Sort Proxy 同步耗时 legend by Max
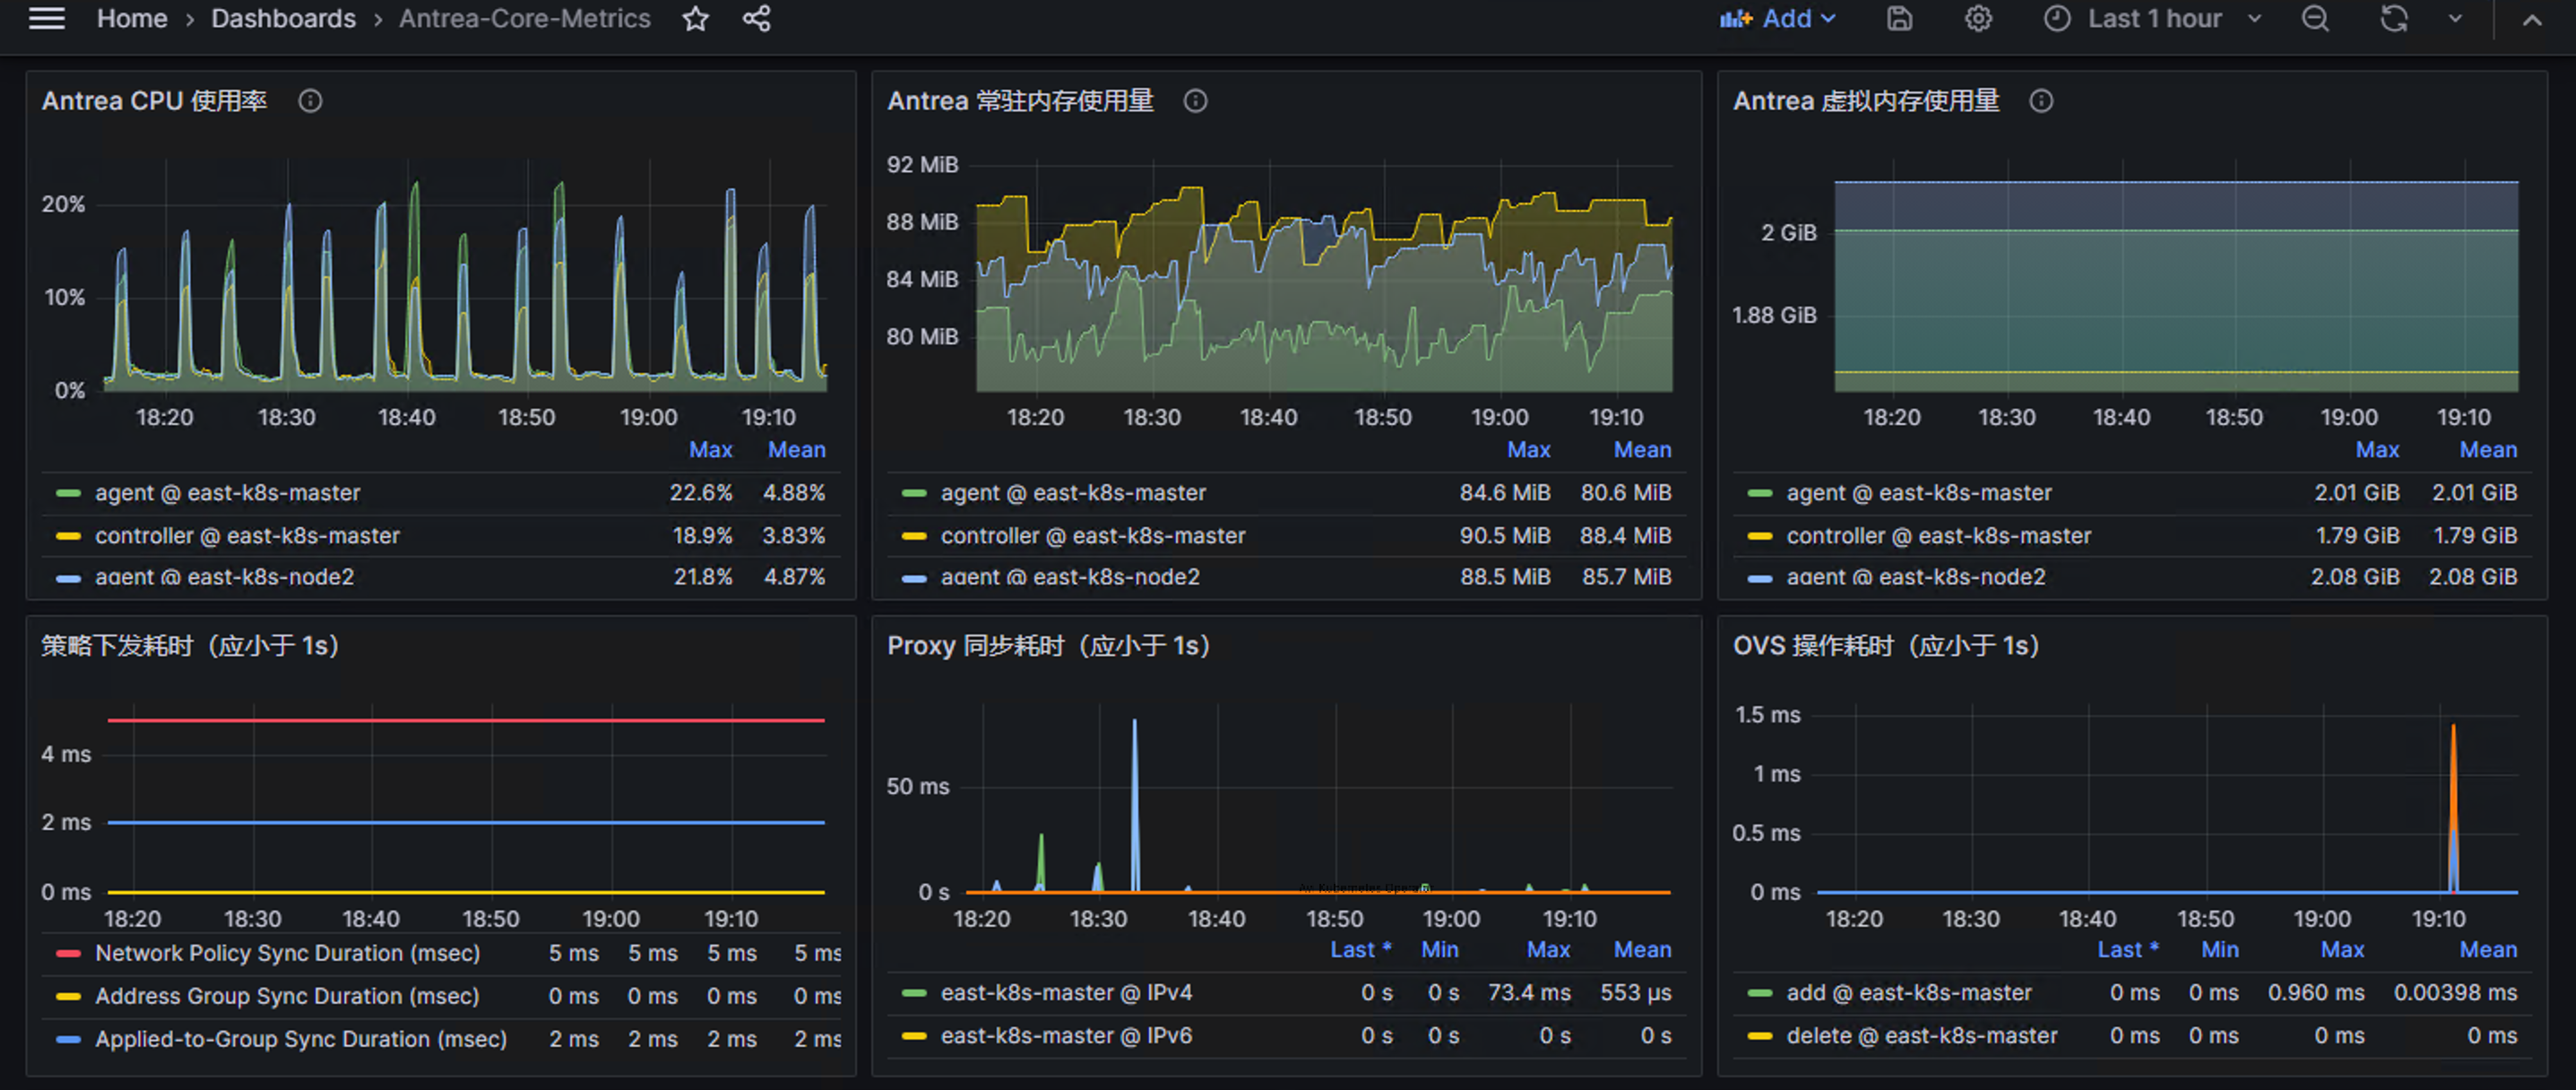 (x=1549, y=950)
